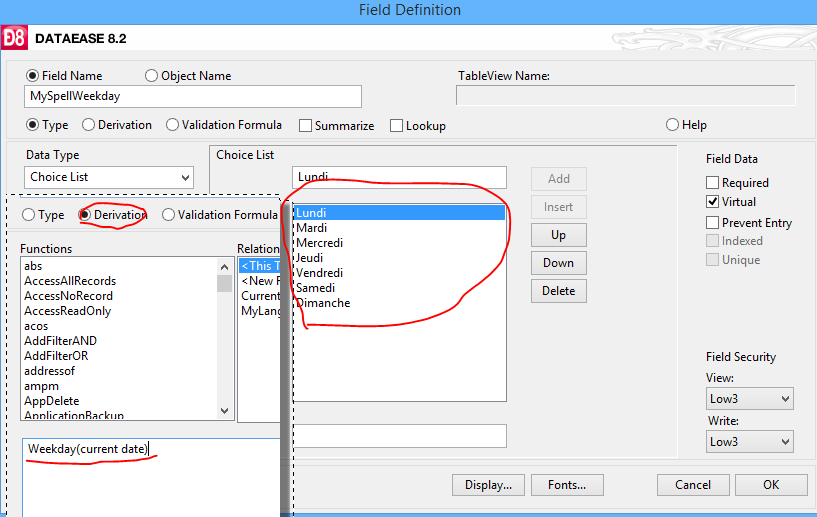Choose Type radio in overlay panel
Screen dimensions: 817x517
tap(29, 215)
